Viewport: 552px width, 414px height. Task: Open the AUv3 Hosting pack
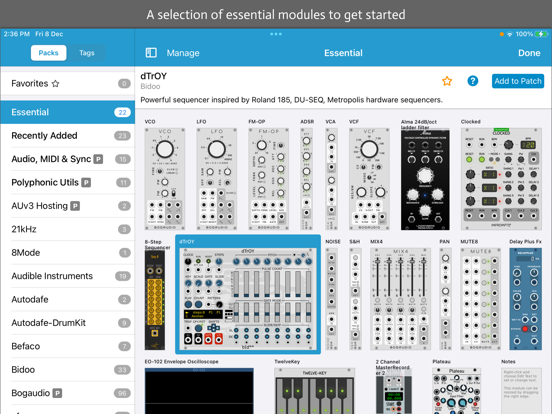click(x=68, y=206)
